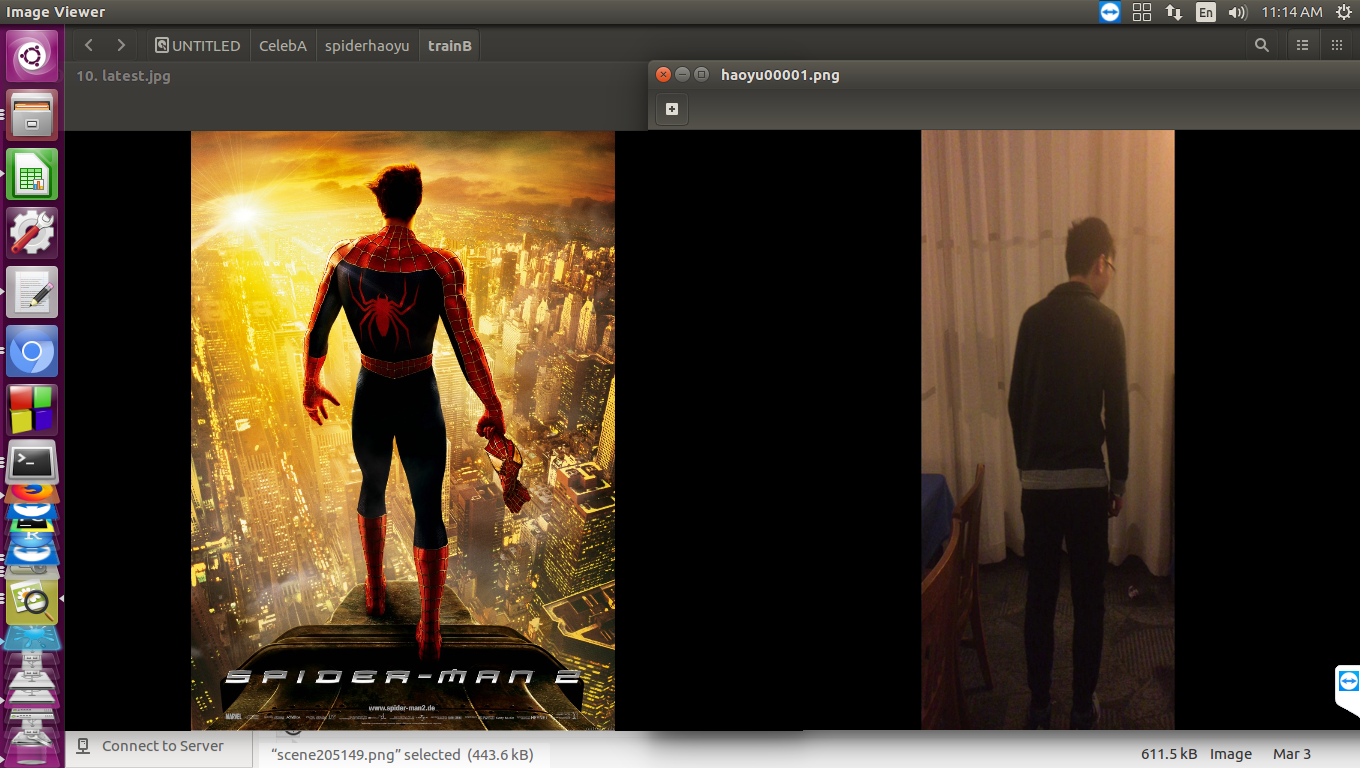Open the Terminal from the dock
The image size is (1360, 768).
(32, 462)
